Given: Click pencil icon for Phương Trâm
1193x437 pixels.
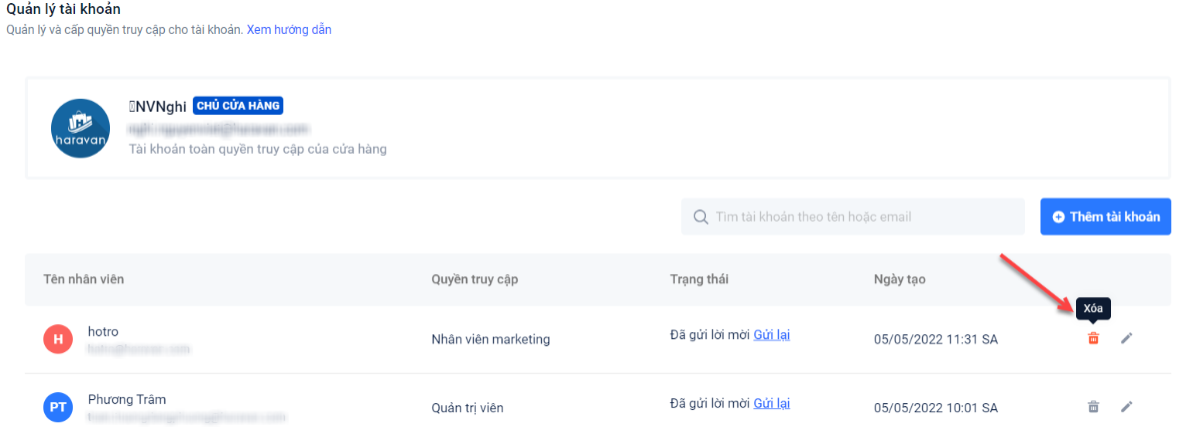Looking at the screenshot, I should pos(1127,407).
